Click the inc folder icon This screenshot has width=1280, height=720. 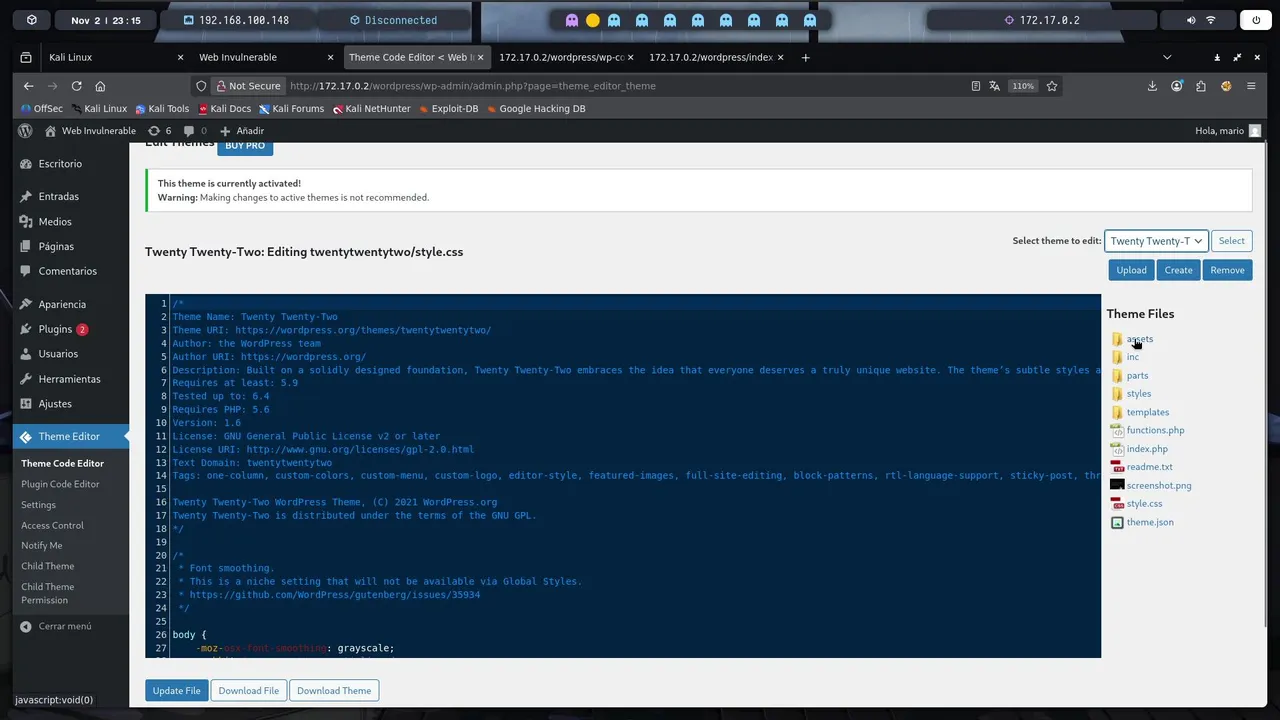[1117, 357]
